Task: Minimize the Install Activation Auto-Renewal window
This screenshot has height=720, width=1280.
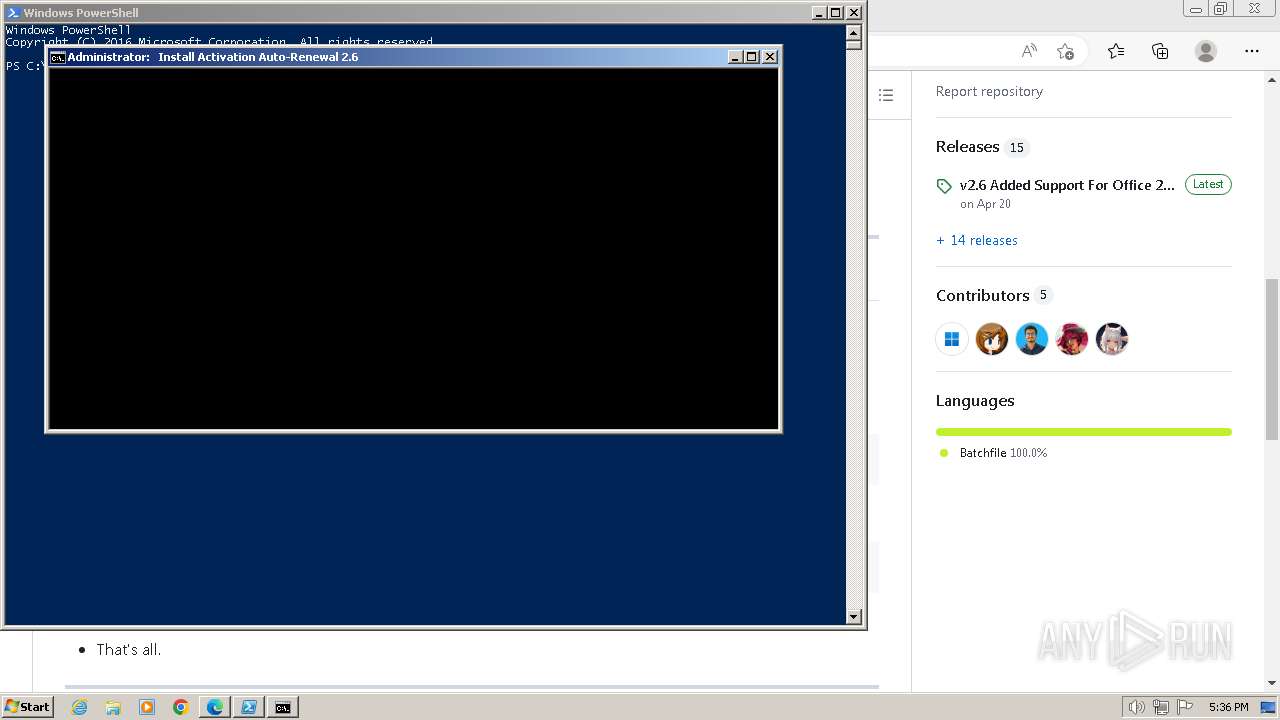Action: click(x=735, y=57)
